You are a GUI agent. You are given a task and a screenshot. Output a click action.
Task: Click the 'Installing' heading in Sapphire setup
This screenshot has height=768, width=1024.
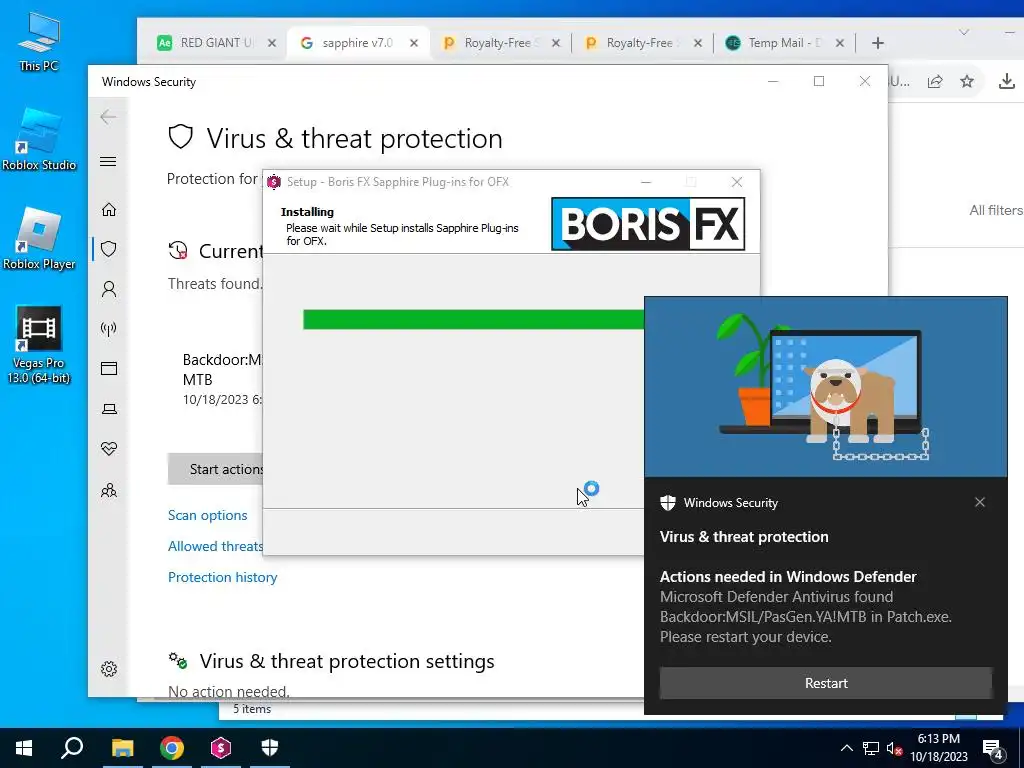(307, 212)
